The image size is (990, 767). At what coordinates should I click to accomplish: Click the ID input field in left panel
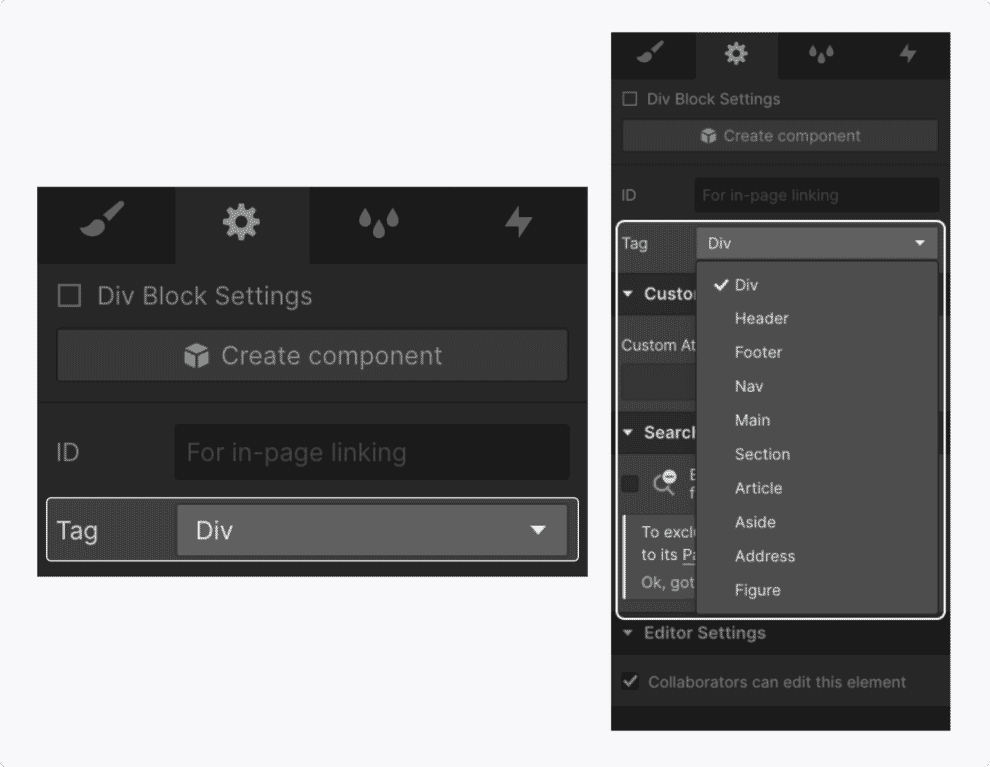tap(372, 452)
